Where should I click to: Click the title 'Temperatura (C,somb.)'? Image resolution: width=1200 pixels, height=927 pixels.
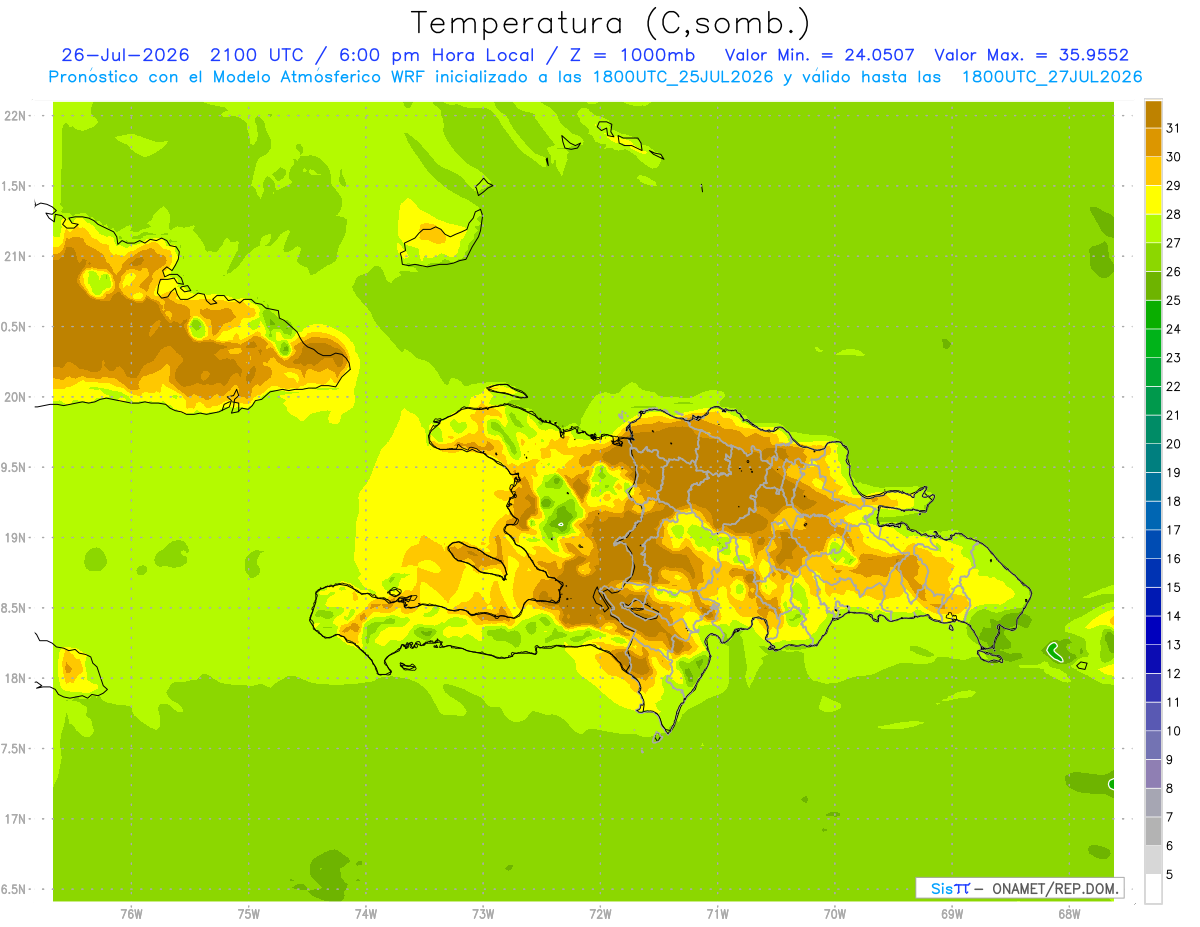[611, 23]
